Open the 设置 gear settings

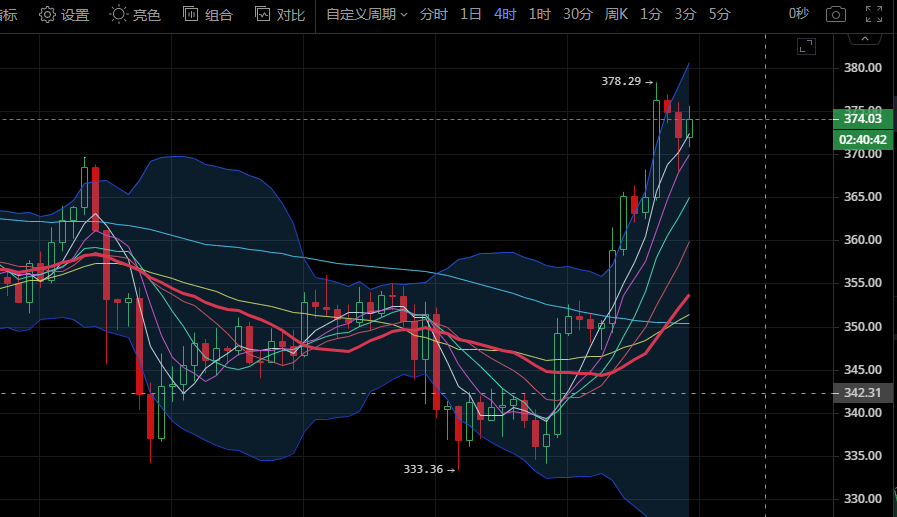click(64, 15)
